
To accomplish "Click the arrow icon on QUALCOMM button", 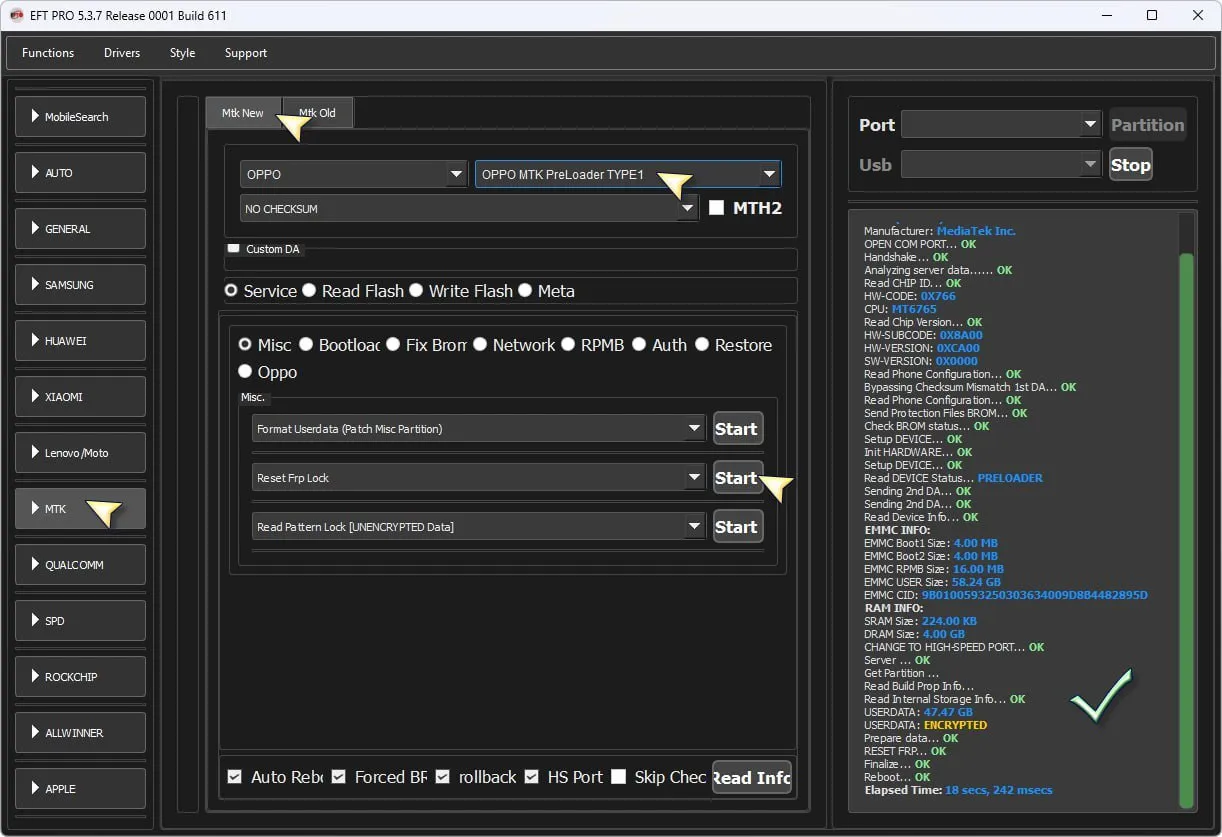I will (35, 565).
